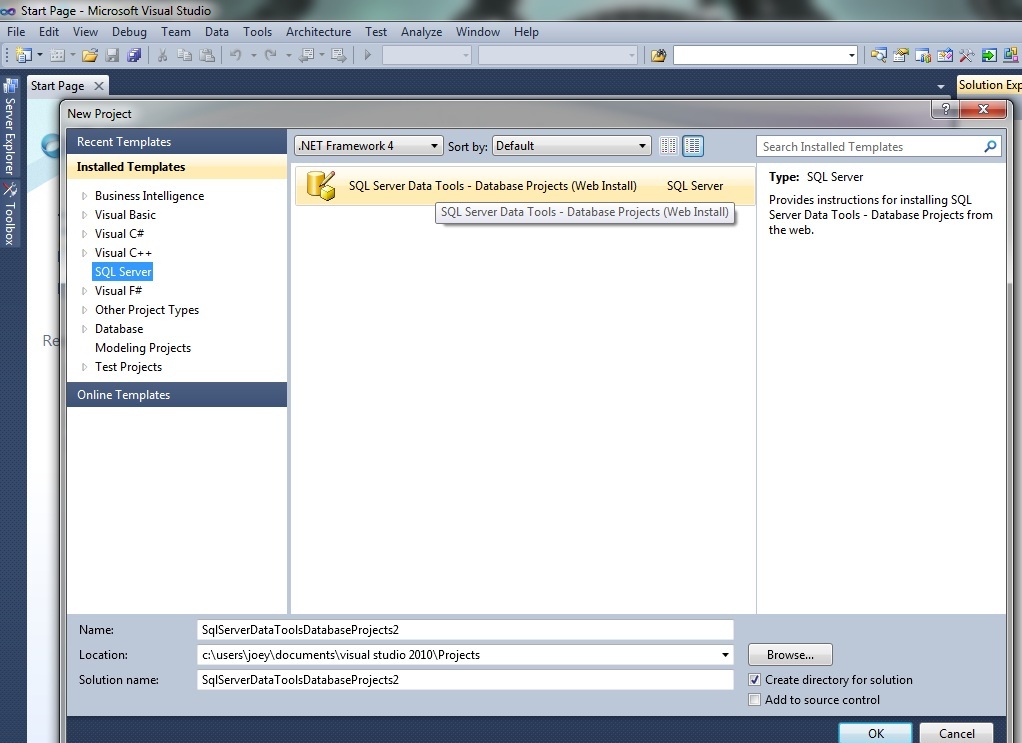The width and height of the screenshot is (1022, 743).
Task: Expand the Business Intelligence tree node
Action: tap(84, 196)
